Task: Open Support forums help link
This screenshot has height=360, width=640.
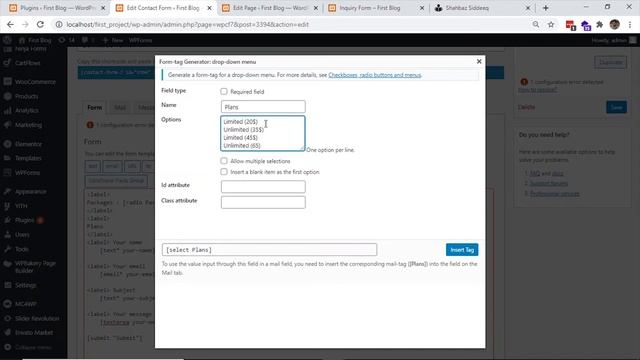Action: (x=549, y=183)
